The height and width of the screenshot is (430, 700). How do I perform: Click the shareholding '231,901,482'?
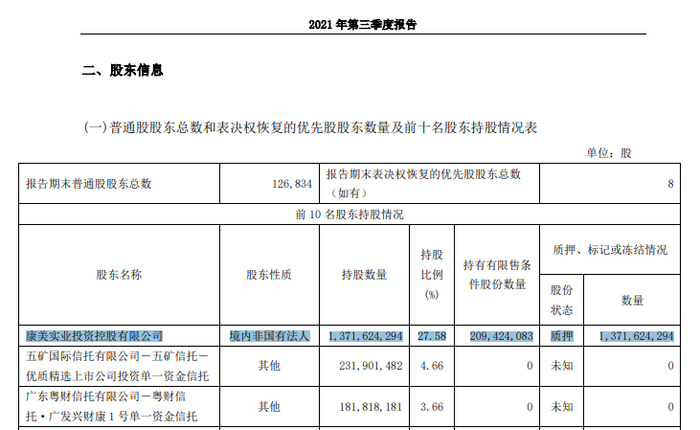point(371,366)
